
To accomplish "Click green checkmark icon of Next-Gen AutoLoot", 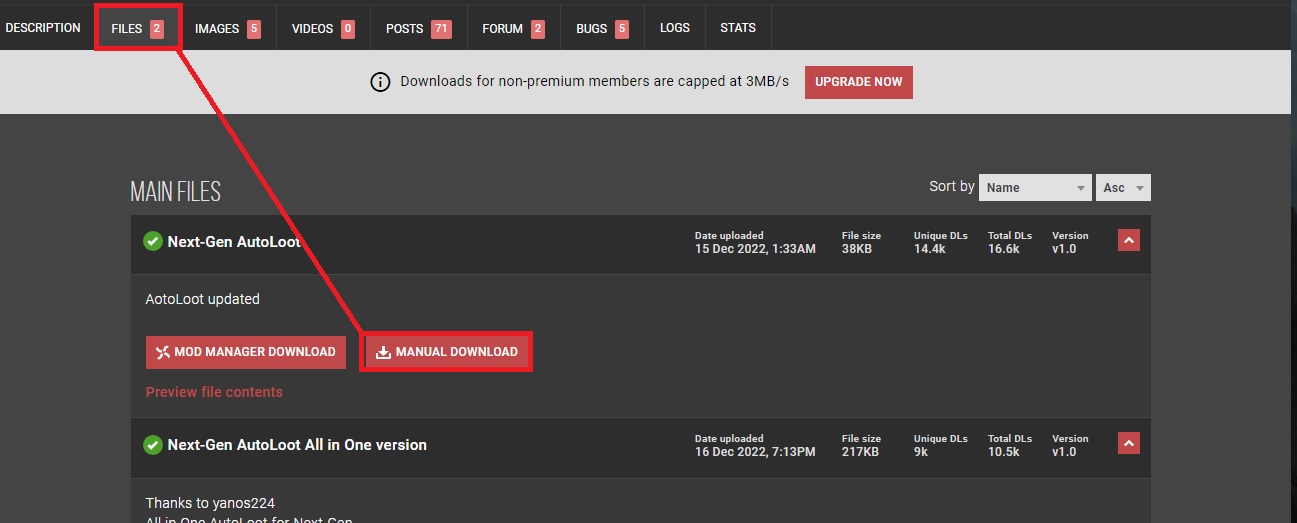I will (x=153, y=241).
